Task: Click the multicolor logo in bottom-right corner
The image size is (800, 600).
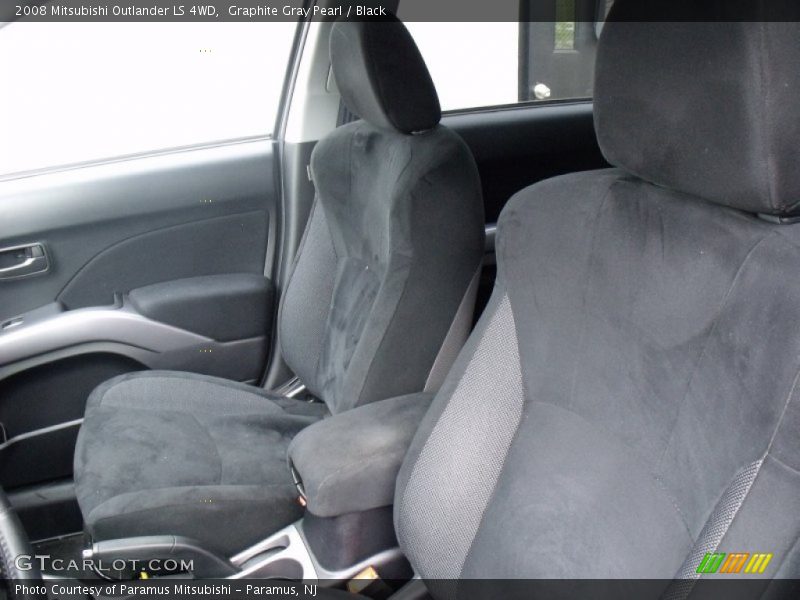Action: pos(735,562)
